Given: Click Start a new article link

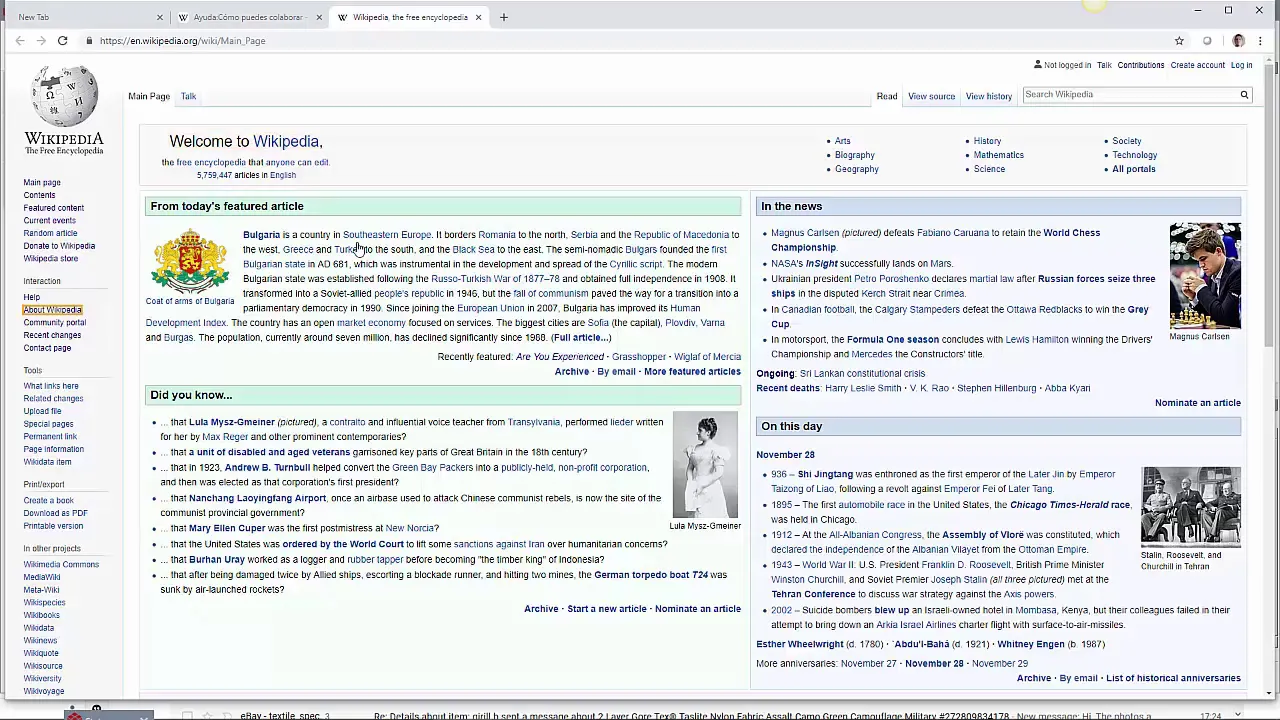Looking at the screenshot, I should pyautogui.click(x=607, y=609).
